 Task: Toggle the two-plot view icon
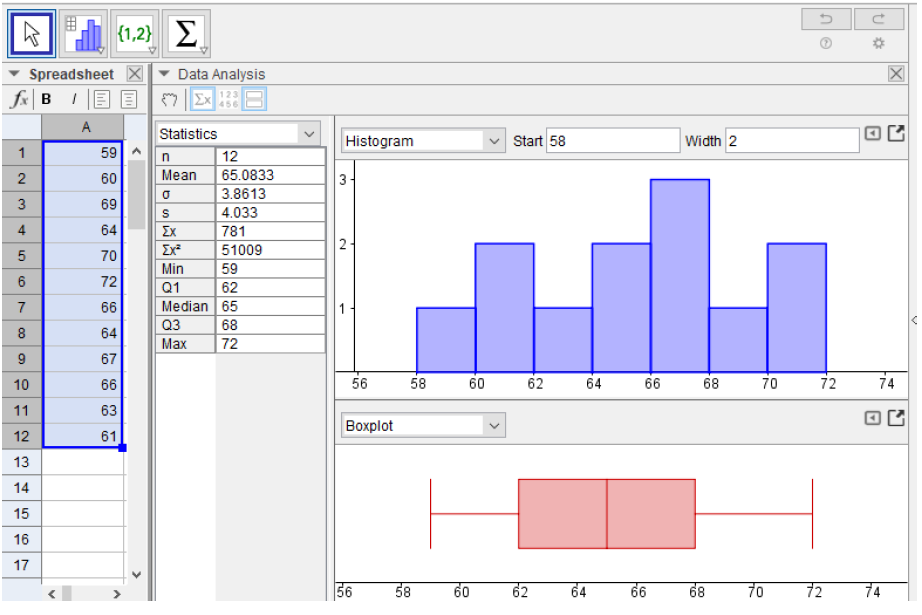257,100
